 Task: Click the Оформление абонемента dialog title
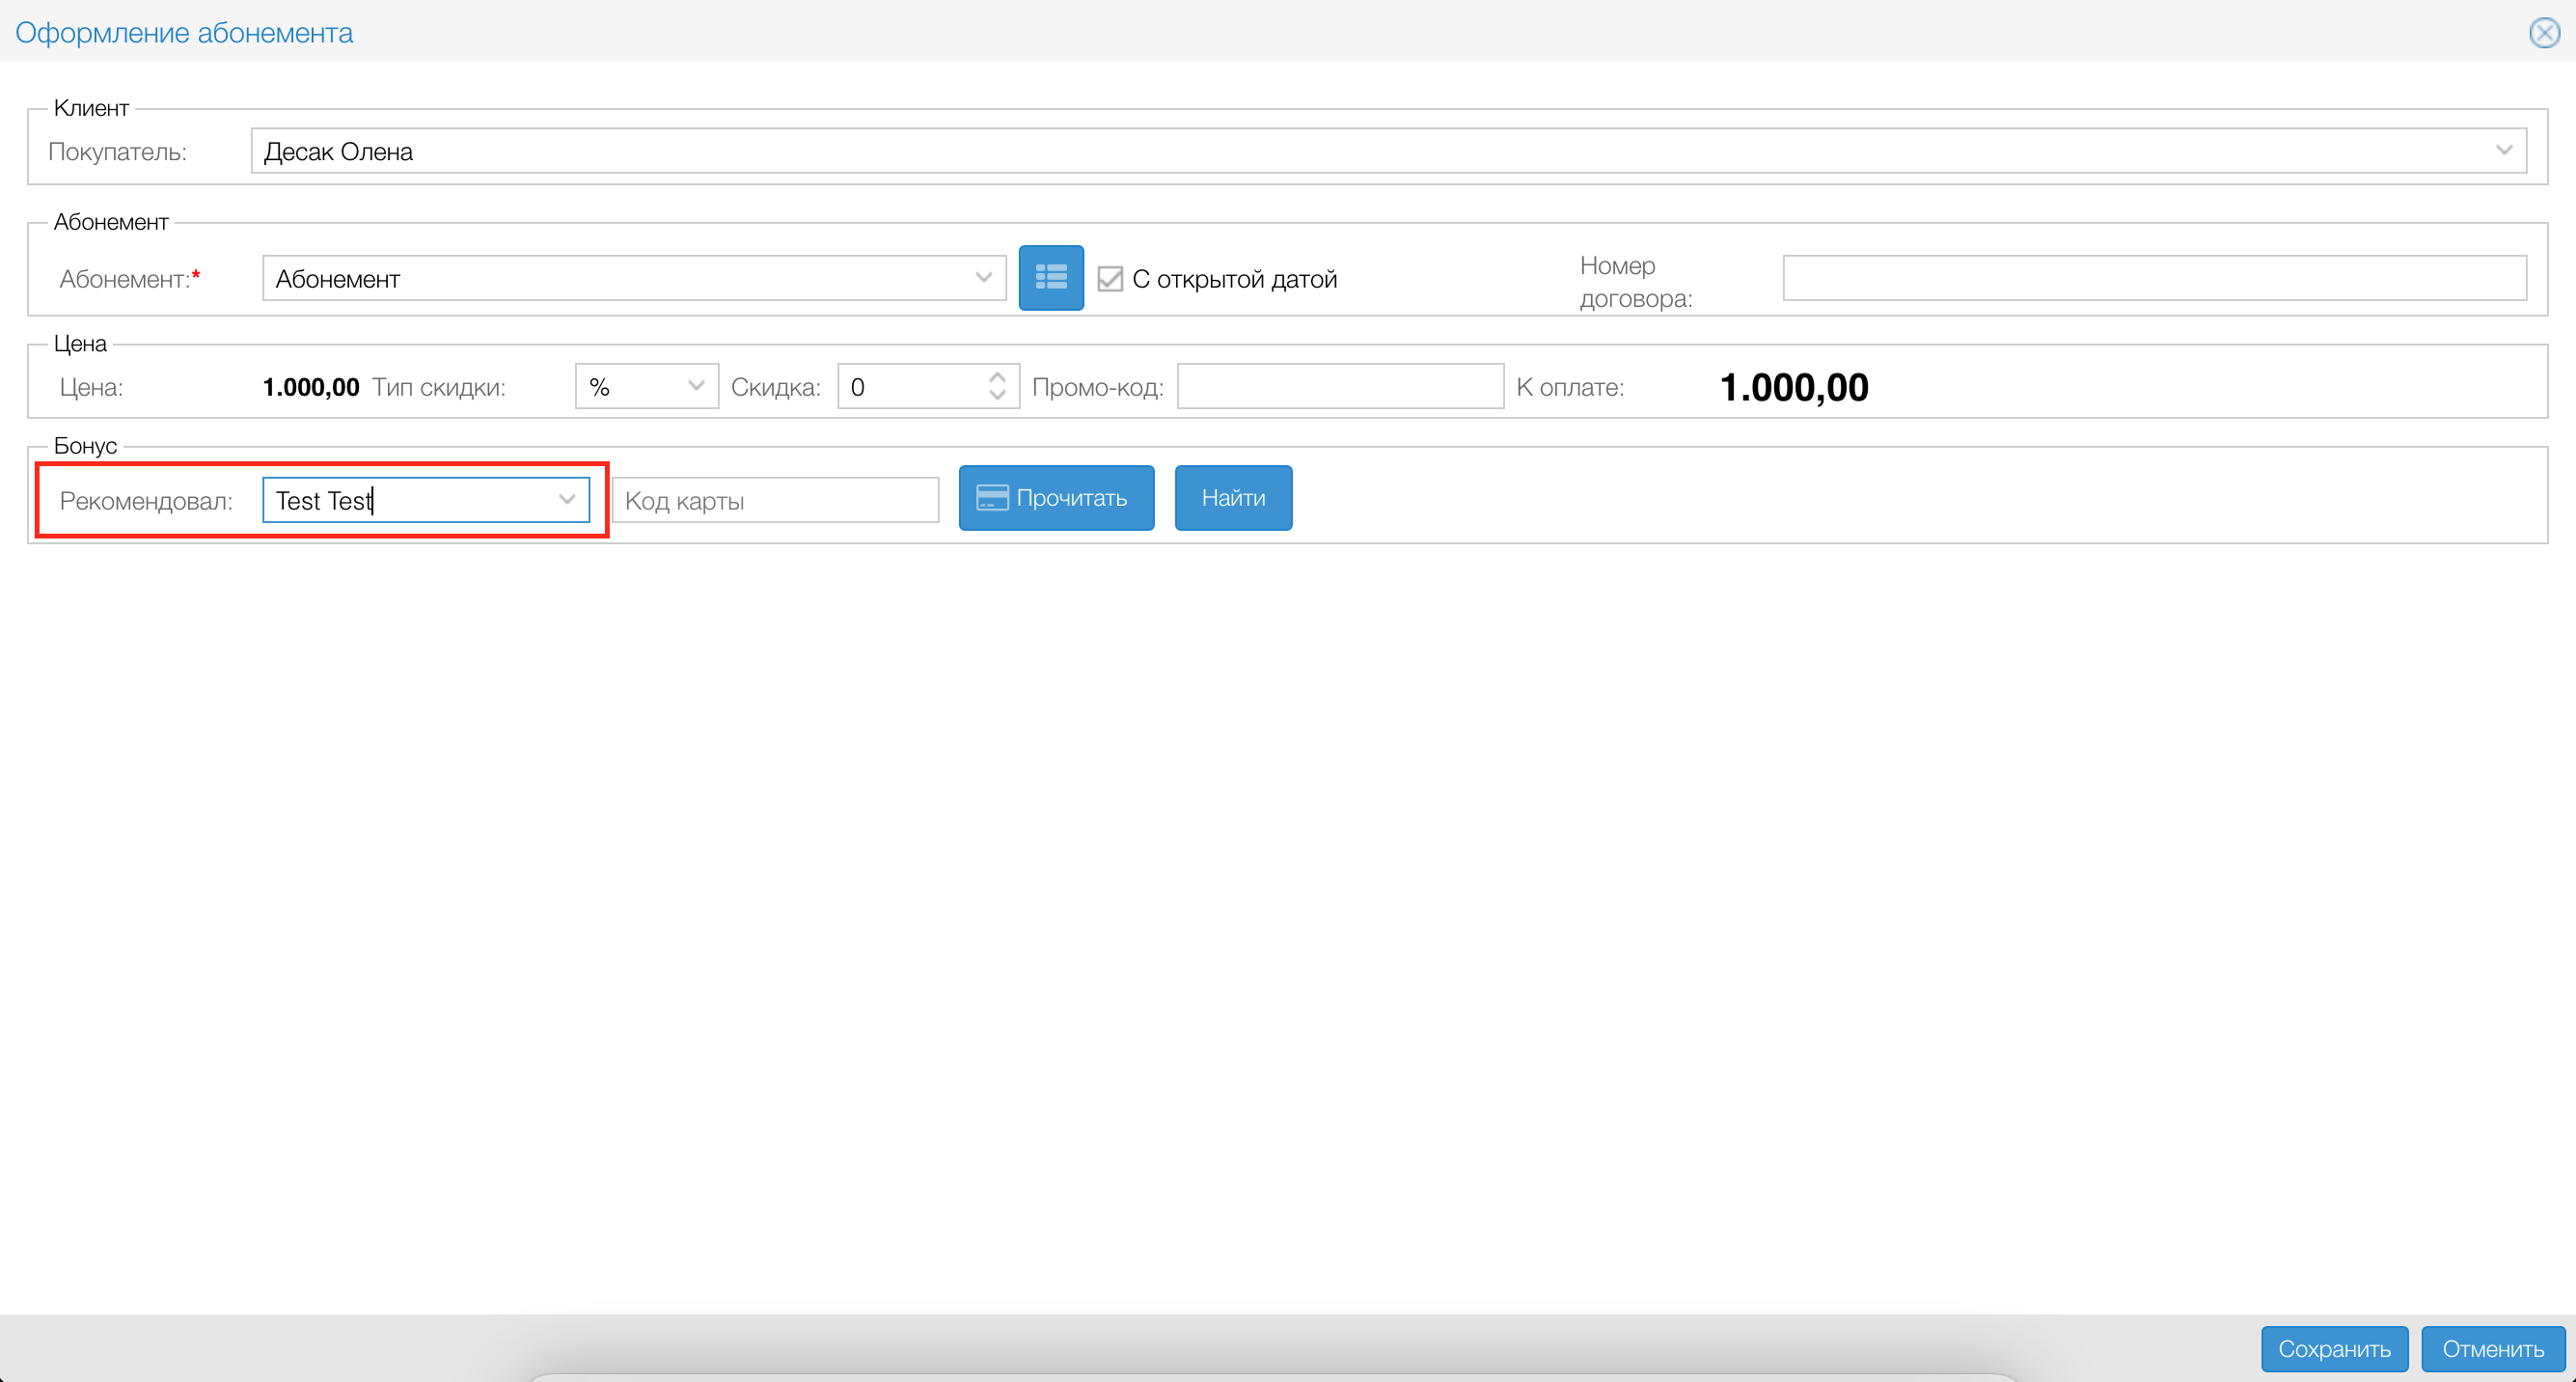(x=184, y=33)
